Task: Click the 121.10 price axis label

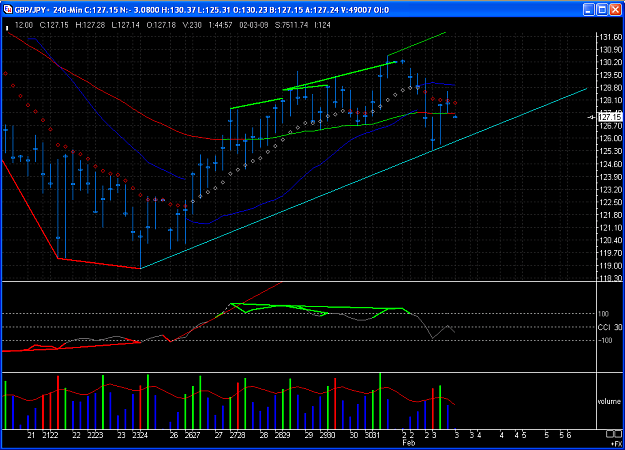Action: point(611,228)
